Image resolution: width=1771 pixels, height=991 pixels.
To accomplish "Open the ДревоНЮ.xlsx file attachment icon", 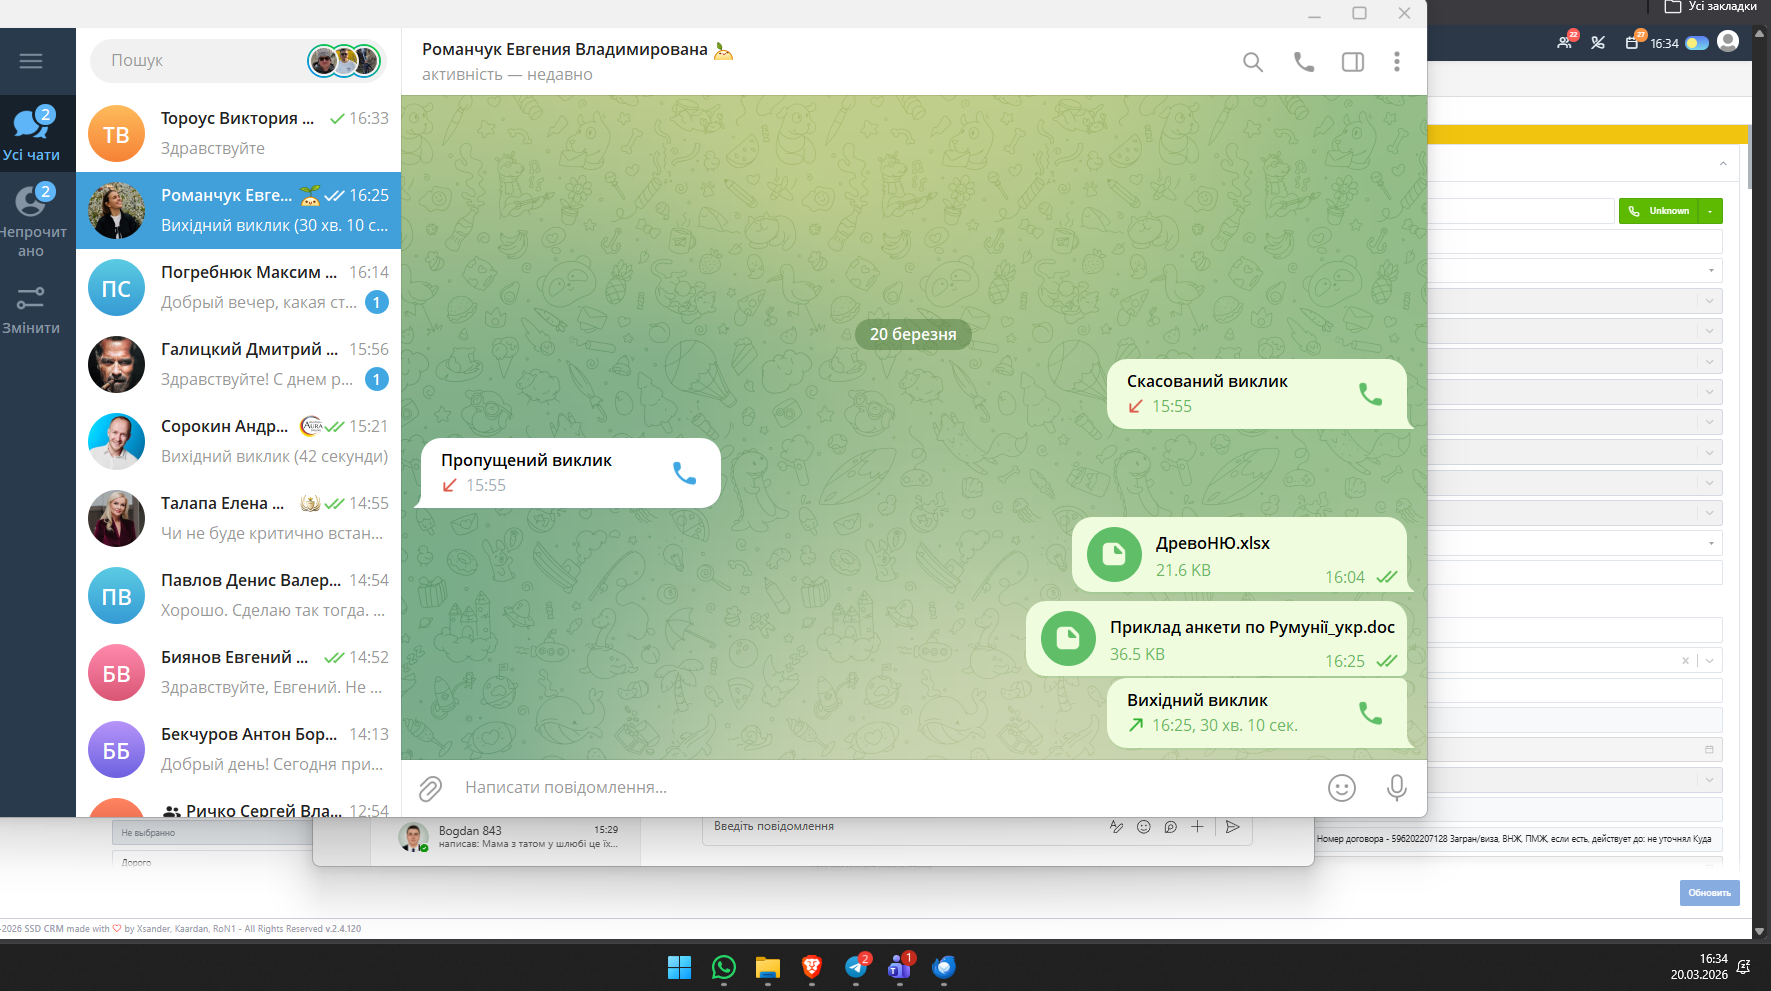I will coord(1114,554).
